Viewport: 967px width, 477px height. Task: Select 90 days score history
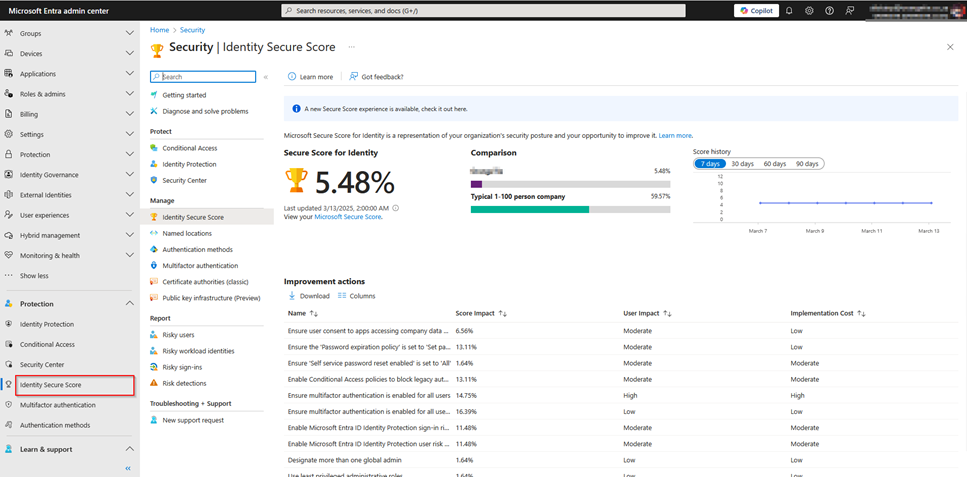pyautogui.click(x=807, y=164)
